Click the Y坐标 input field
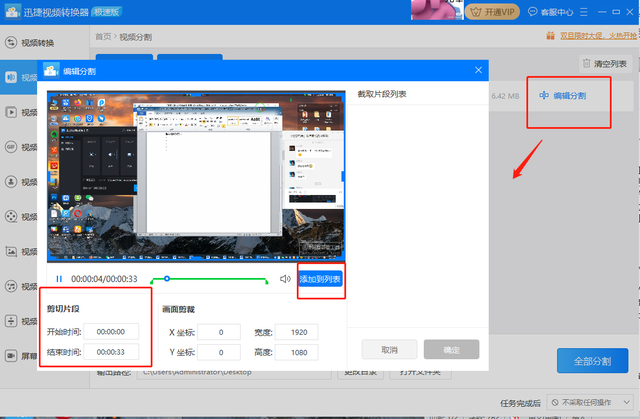 click(x=219, y=352)
